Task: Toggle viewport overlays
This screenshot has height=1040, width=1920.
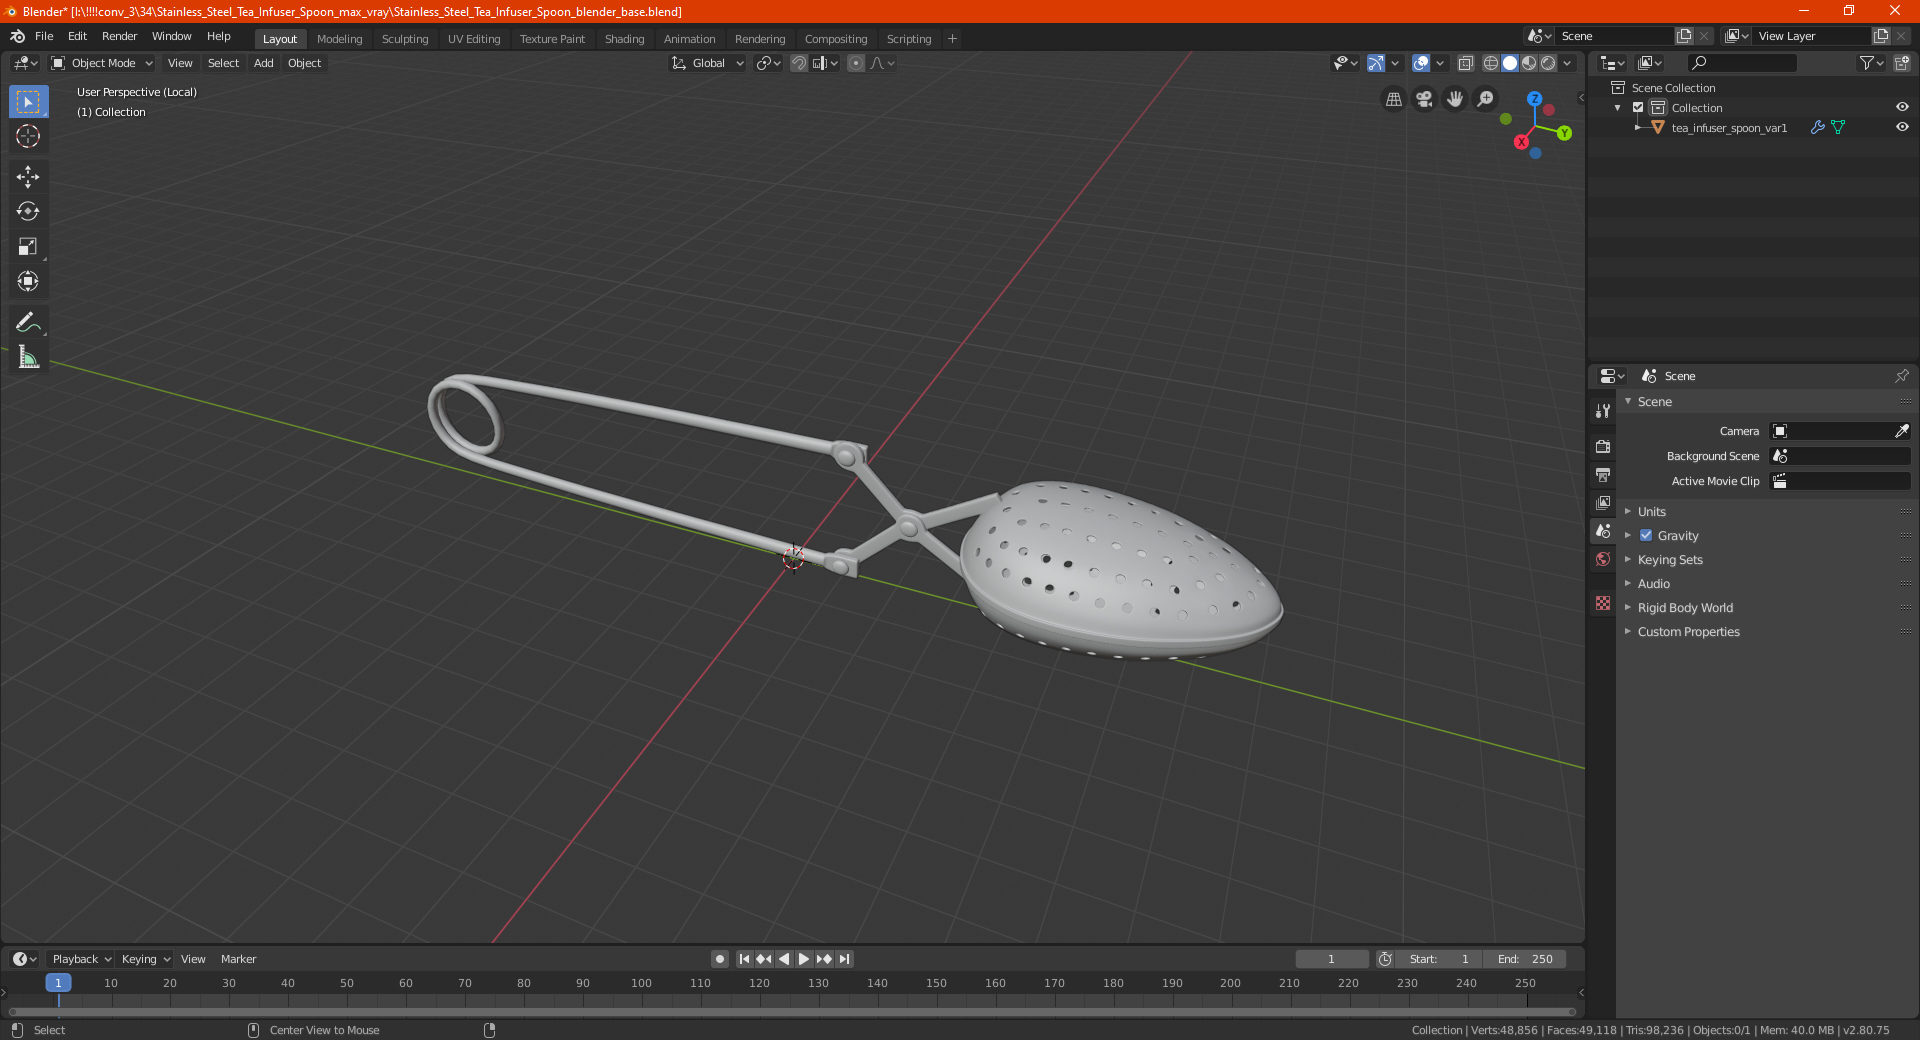Action: pyautogui.click(x=1421, y=63)
